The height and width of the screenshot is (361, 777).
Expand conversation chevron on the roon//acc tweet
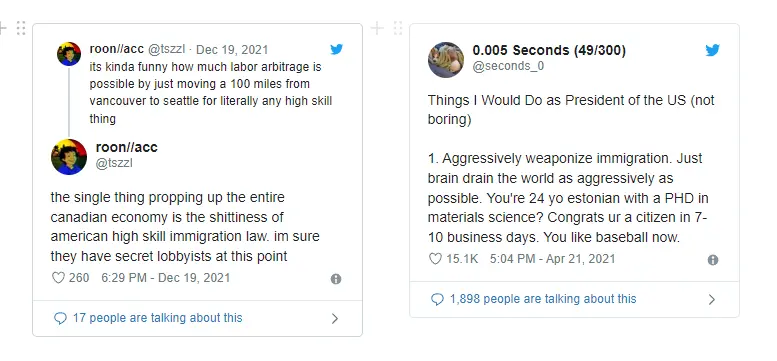click(335, 318)
